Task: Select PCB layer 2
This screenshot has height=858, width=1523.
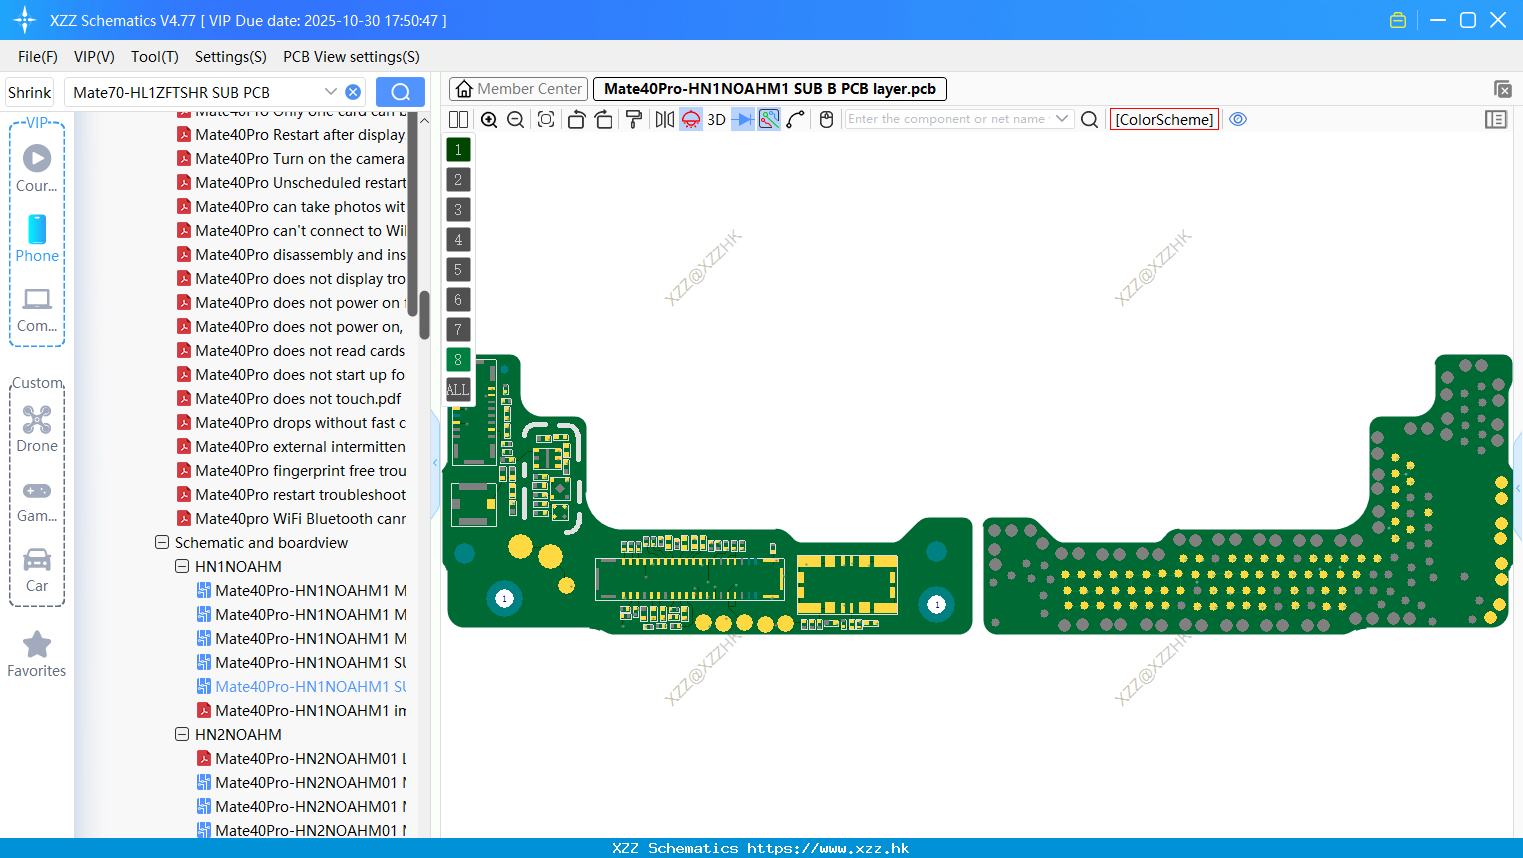Action: pyautogui.click(x=458, y=180)
